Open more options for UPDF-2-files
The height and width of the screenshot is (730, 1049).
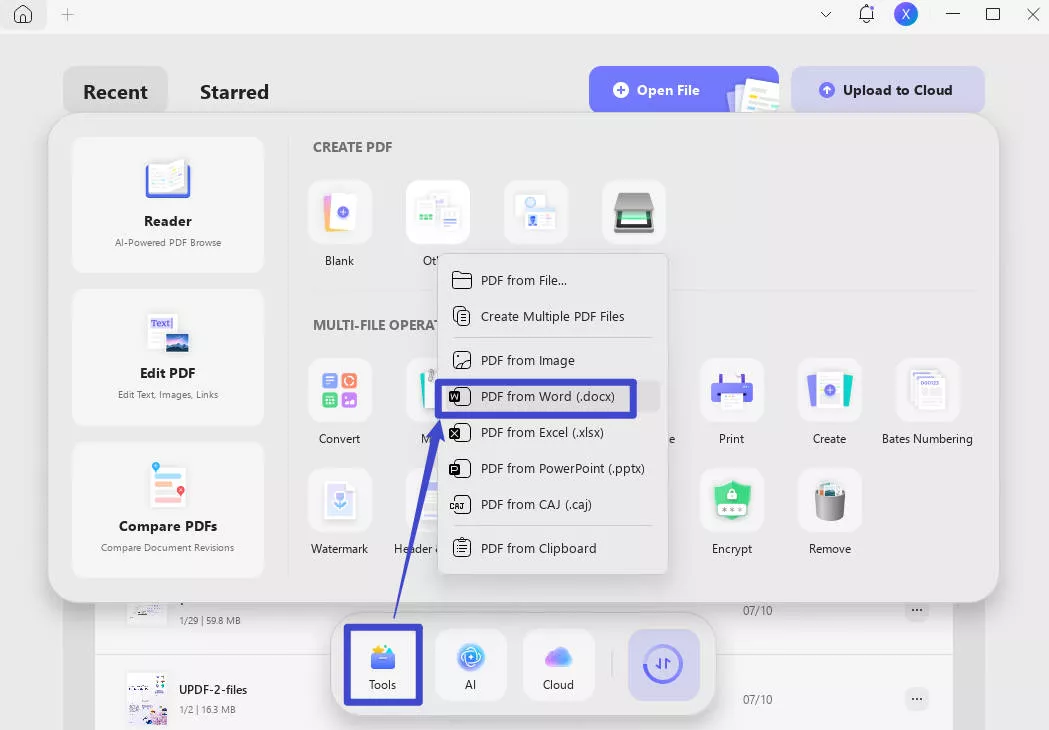tap(916, 698)
